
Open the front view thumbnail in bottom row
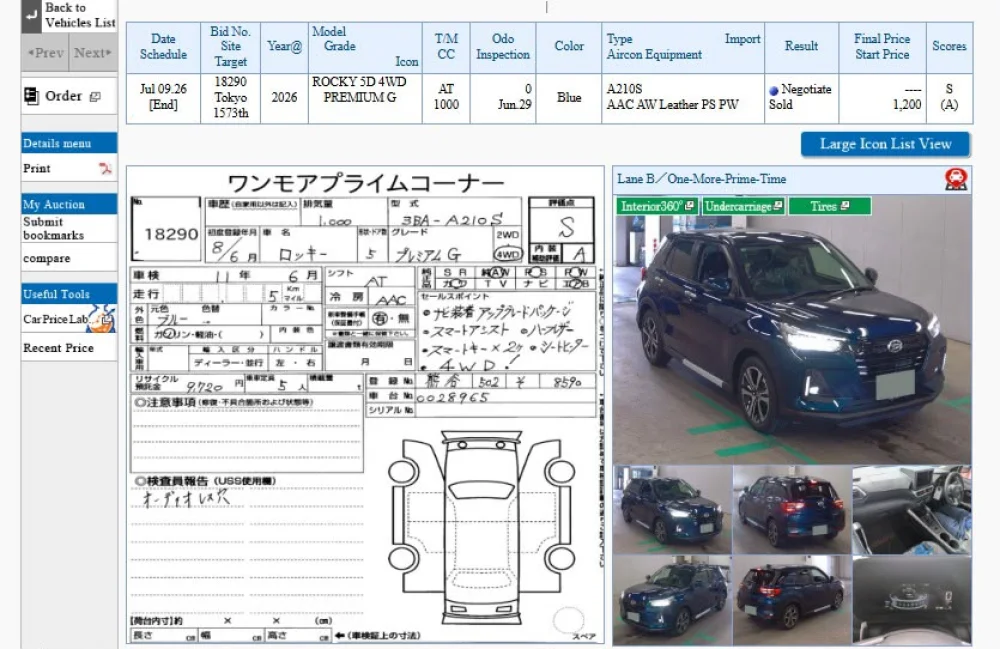pyautogui.click(x=672, y=600)
